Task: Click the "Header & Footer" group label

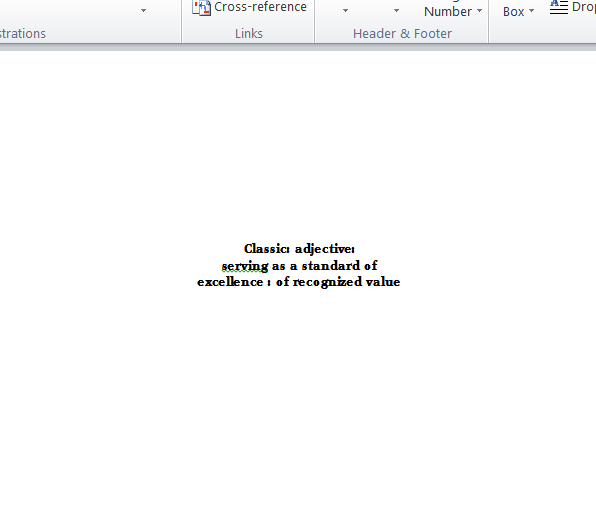Action: tap(402, 33)
